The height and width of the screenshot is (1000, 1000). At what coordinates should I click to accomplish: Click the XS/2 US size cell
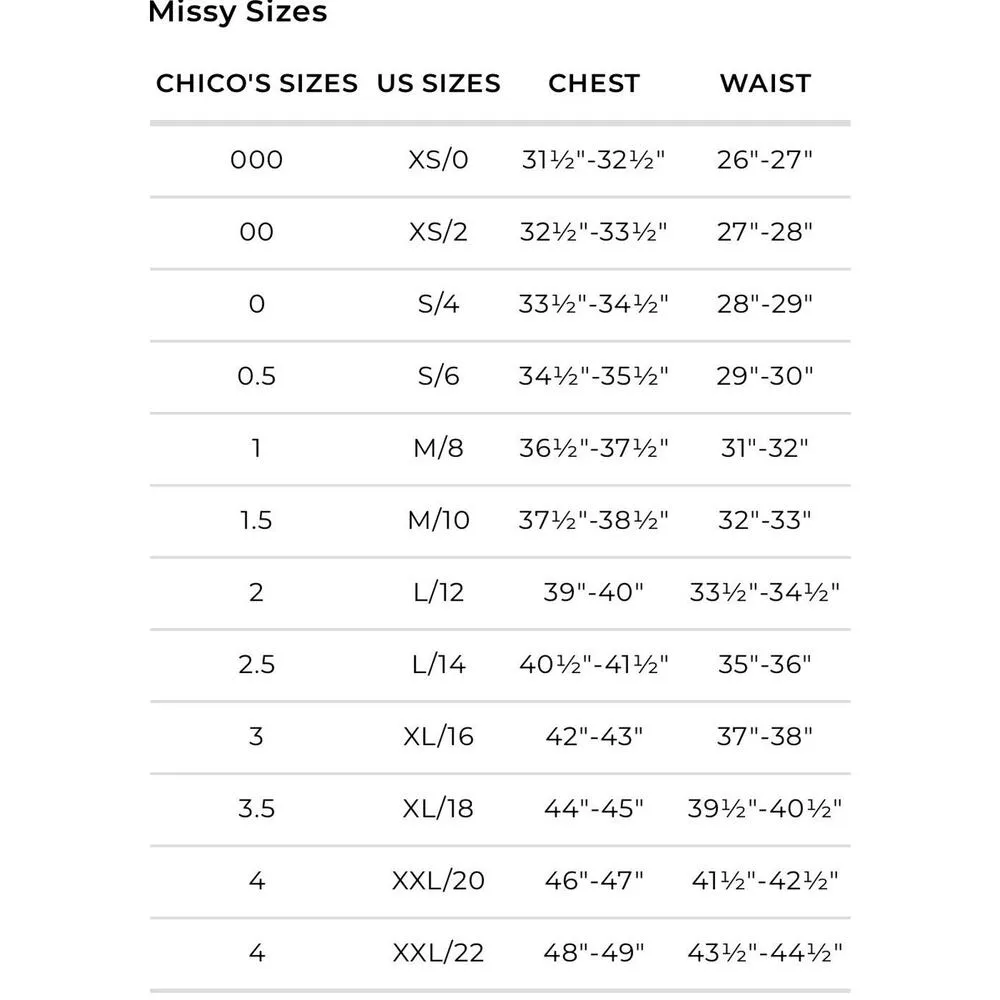point(438,232)
